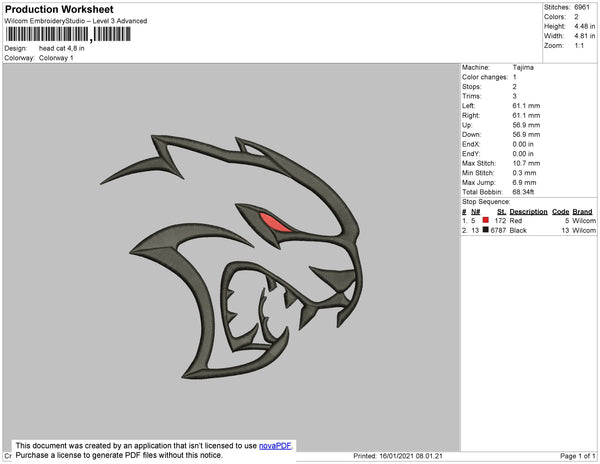Screen dimensions: 600x464
Task: Select height value '4.48 in'
Action: 584,26
